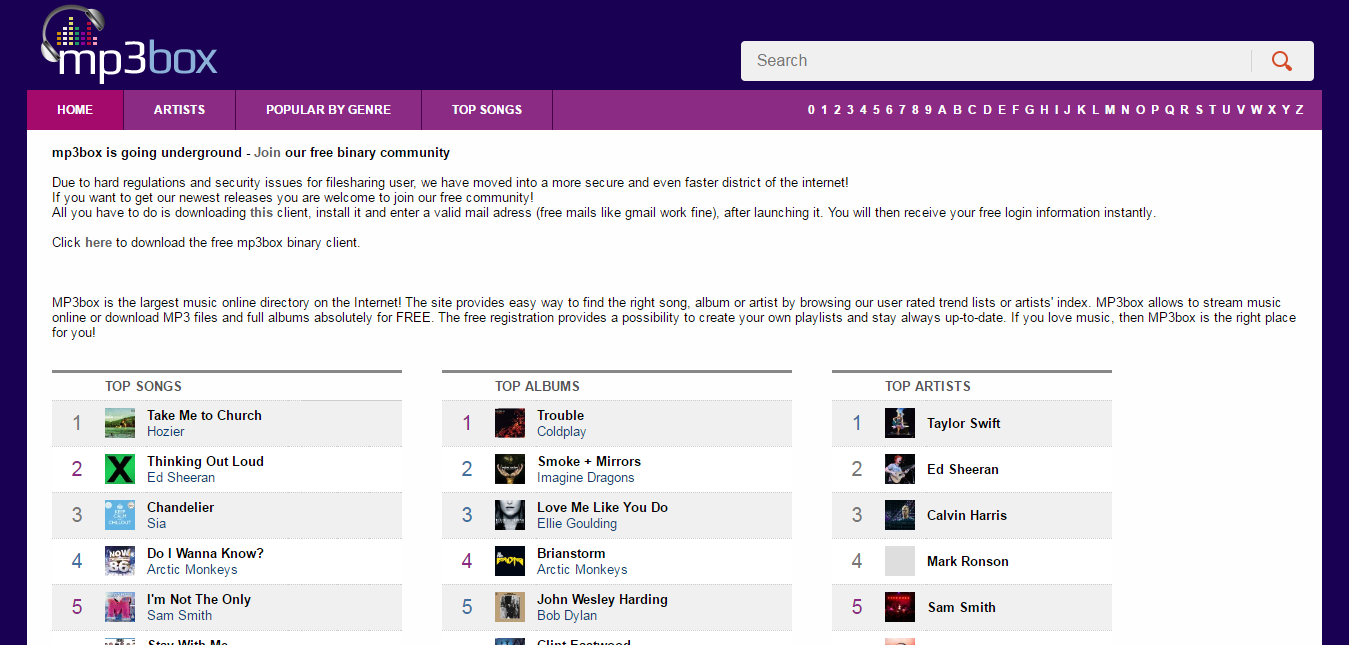Screen dimensions: 1349x645
Task: Open Calvin Harris name in Top Artists
Action: (967, 515)
